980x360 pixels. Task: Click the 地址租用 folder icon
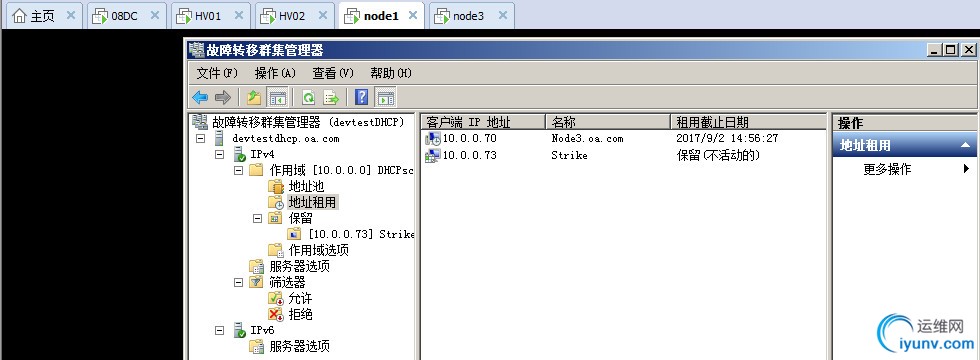point(276,202)
